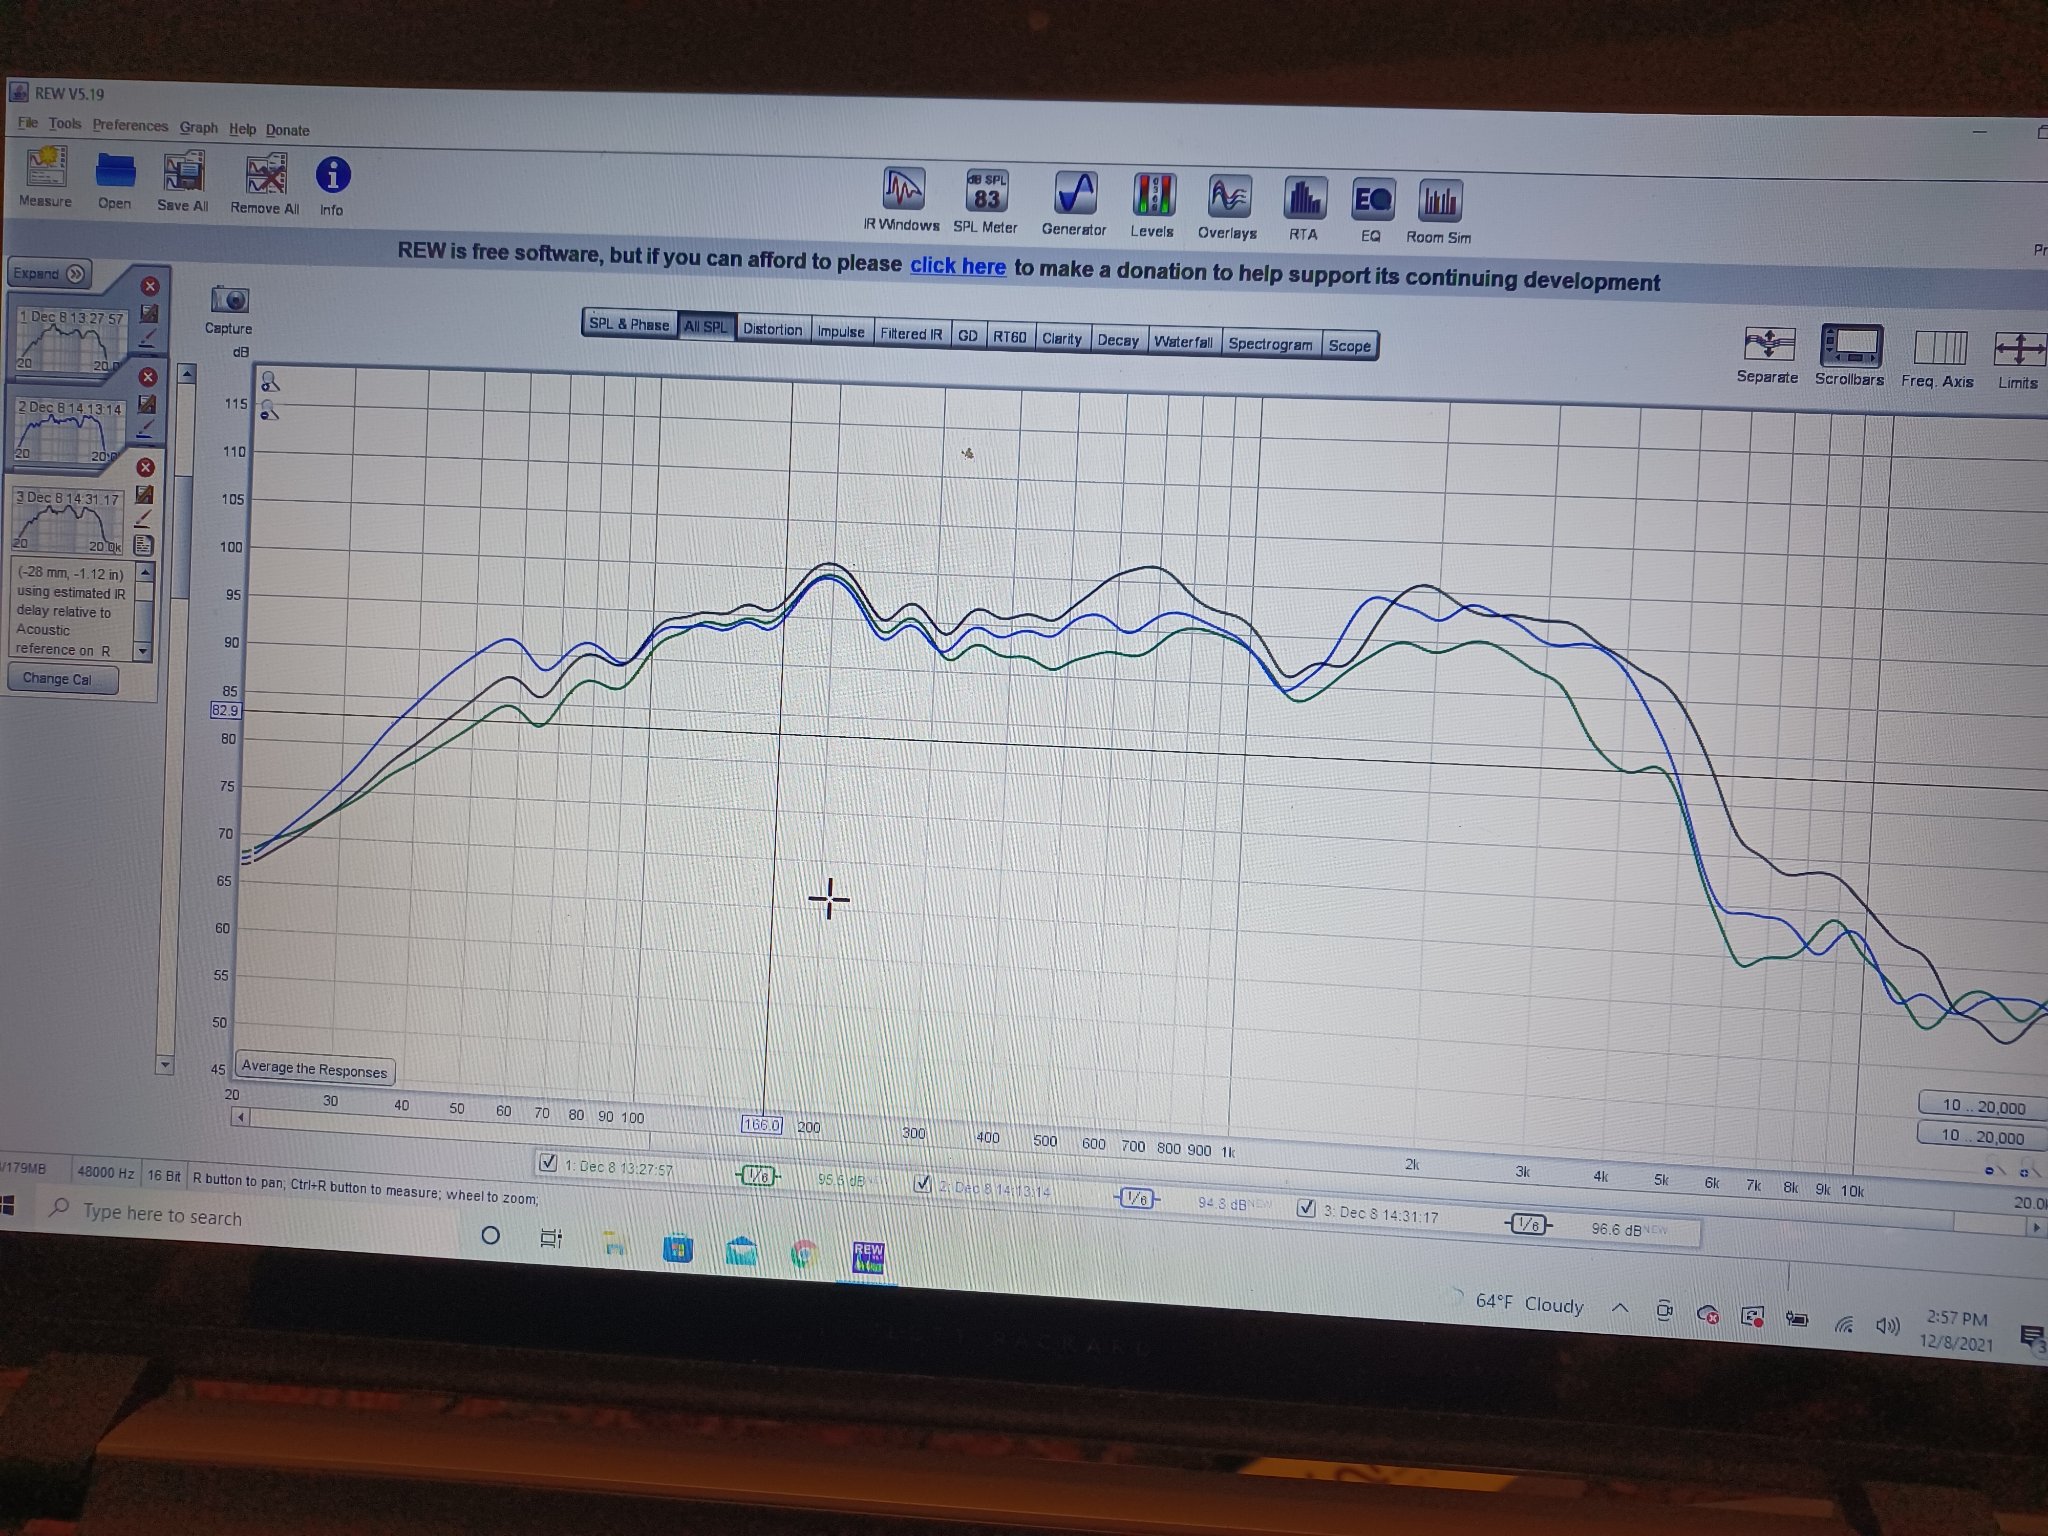The image size is (2048, 1536).
Task: Remove measurement 2 Dec 8 14:13:14
Action: [x=148, y=377]
